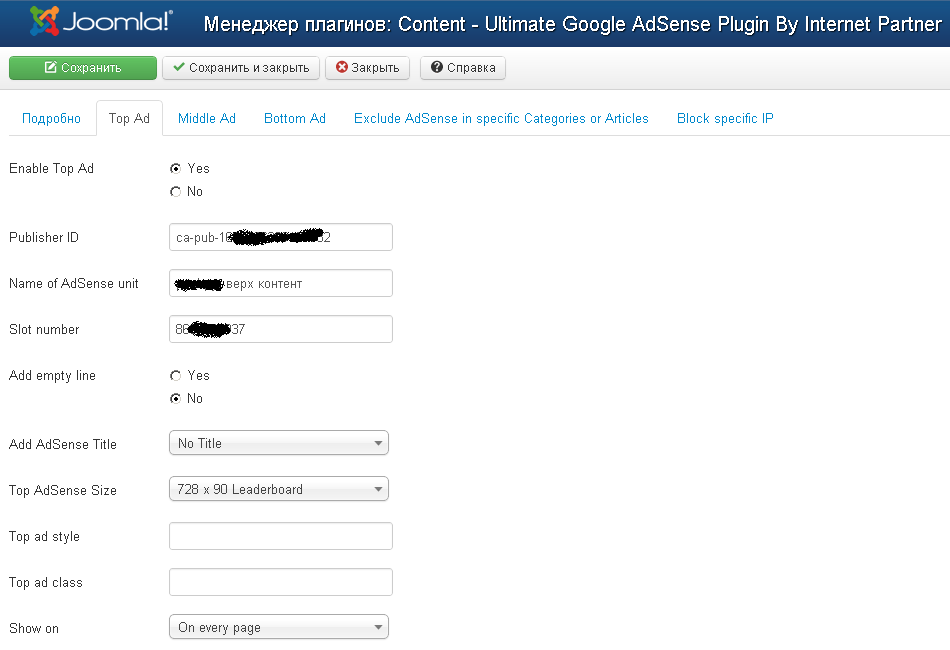This screenshot has width=950, height=650.
Task: Expand the Show on dropdown
Action: click(279, 627)
